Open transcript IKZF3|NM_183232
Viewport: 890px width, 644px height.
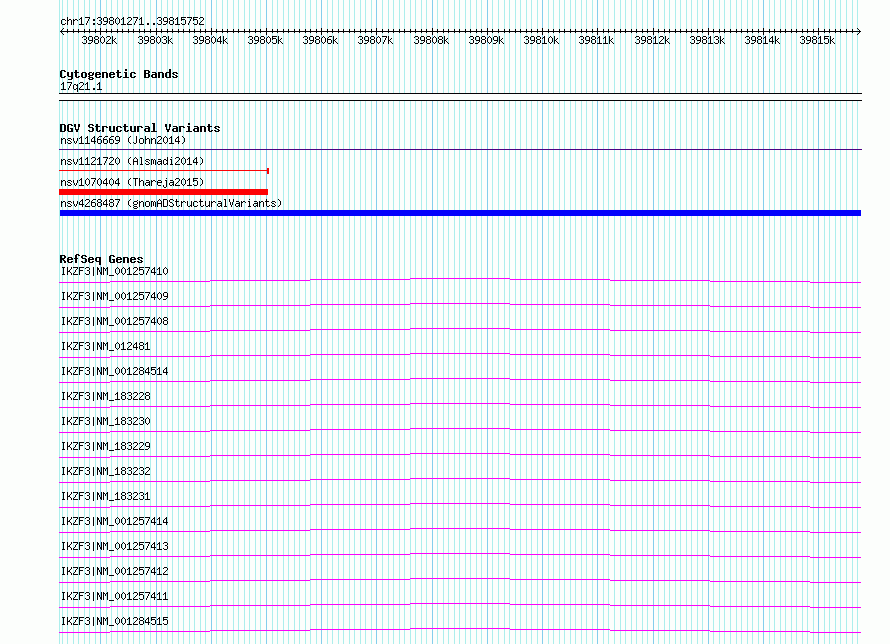[106, 471]
